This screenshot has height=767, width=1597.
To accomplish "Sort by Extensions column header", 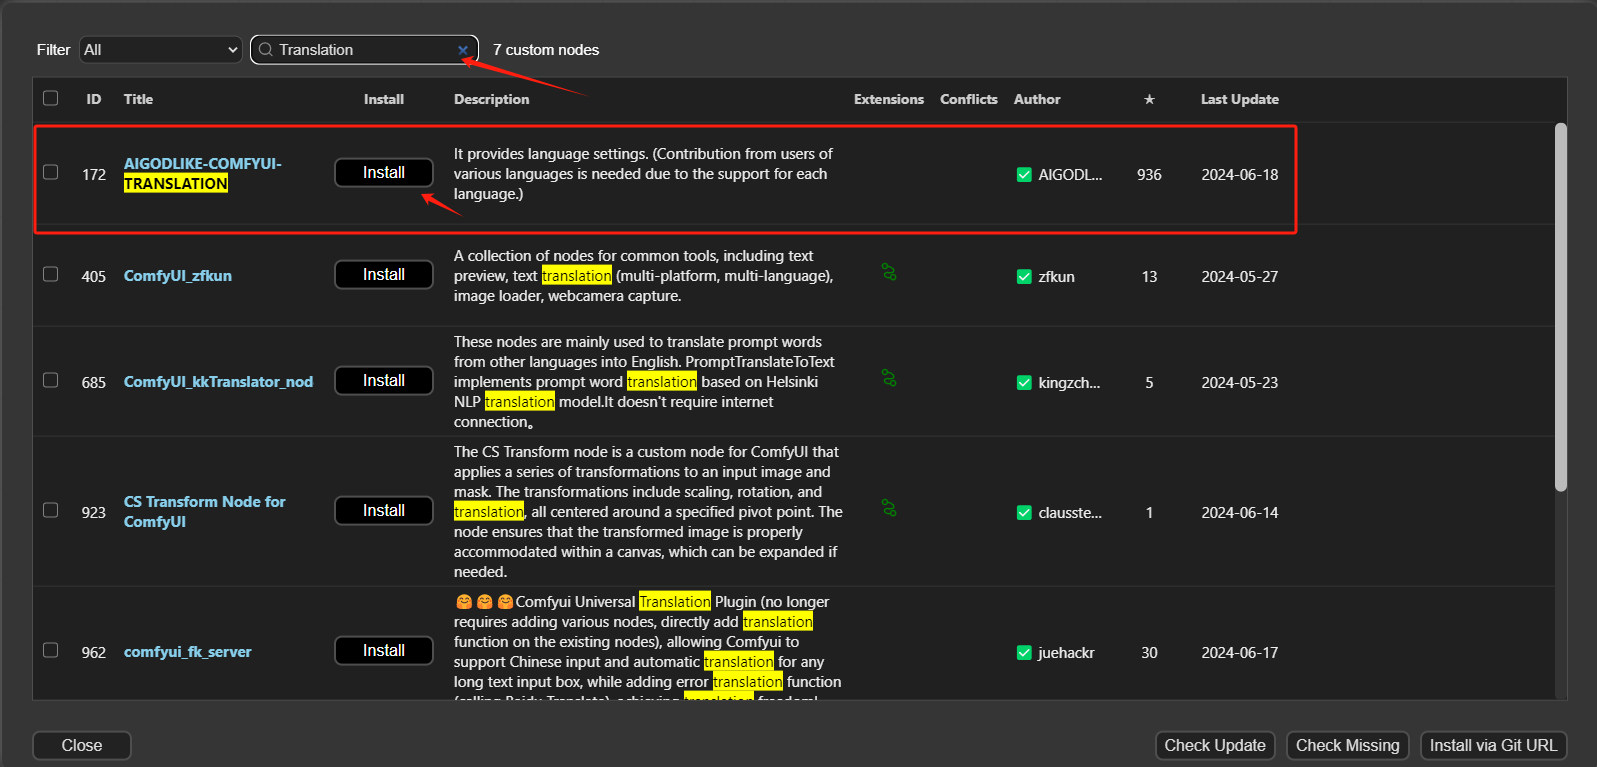I will 889,99.
